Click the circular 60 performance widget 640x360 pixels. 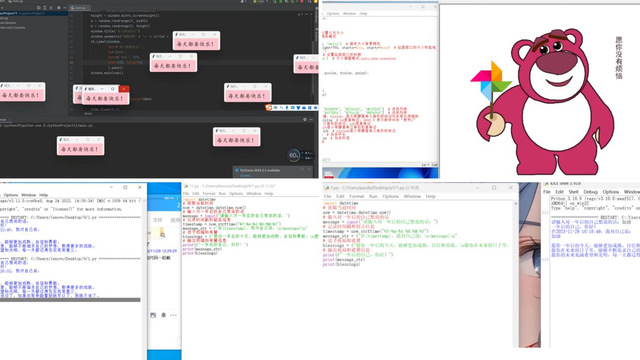pos(293,155)
